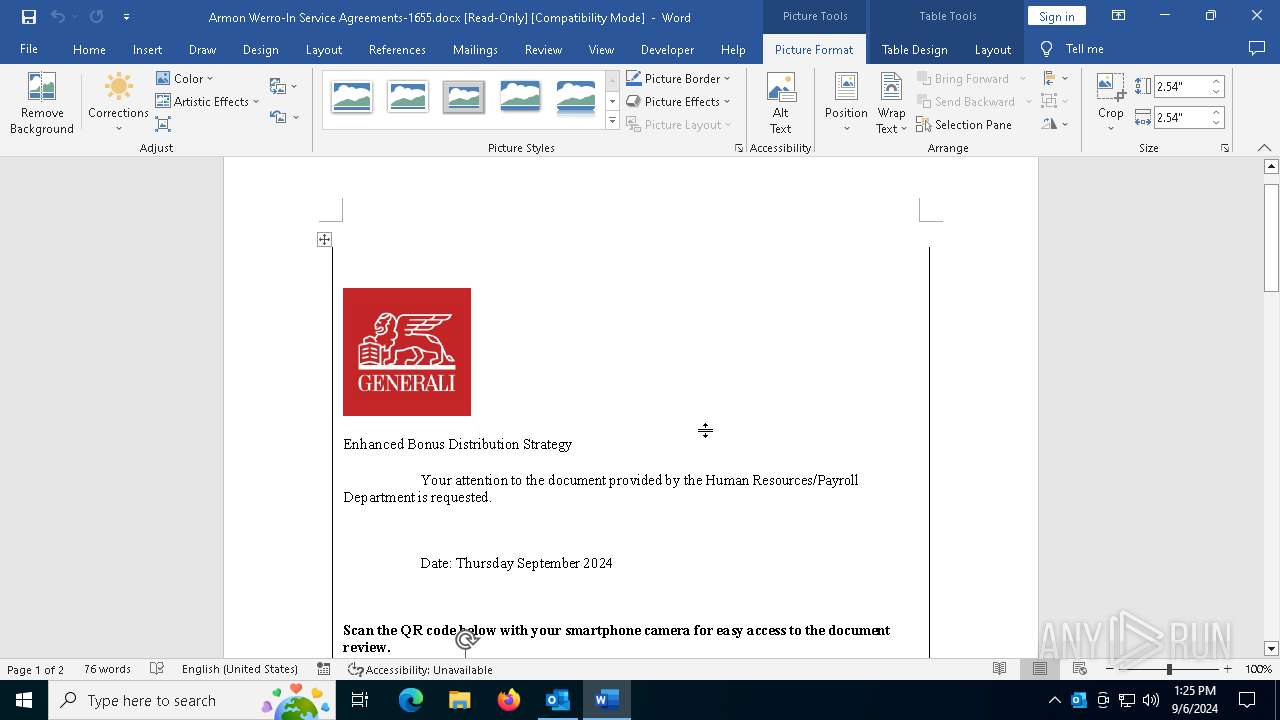This screenshot has height=720, width=1280.
Task: Open File Explorer from the taskbar
Action: point(460,700)
